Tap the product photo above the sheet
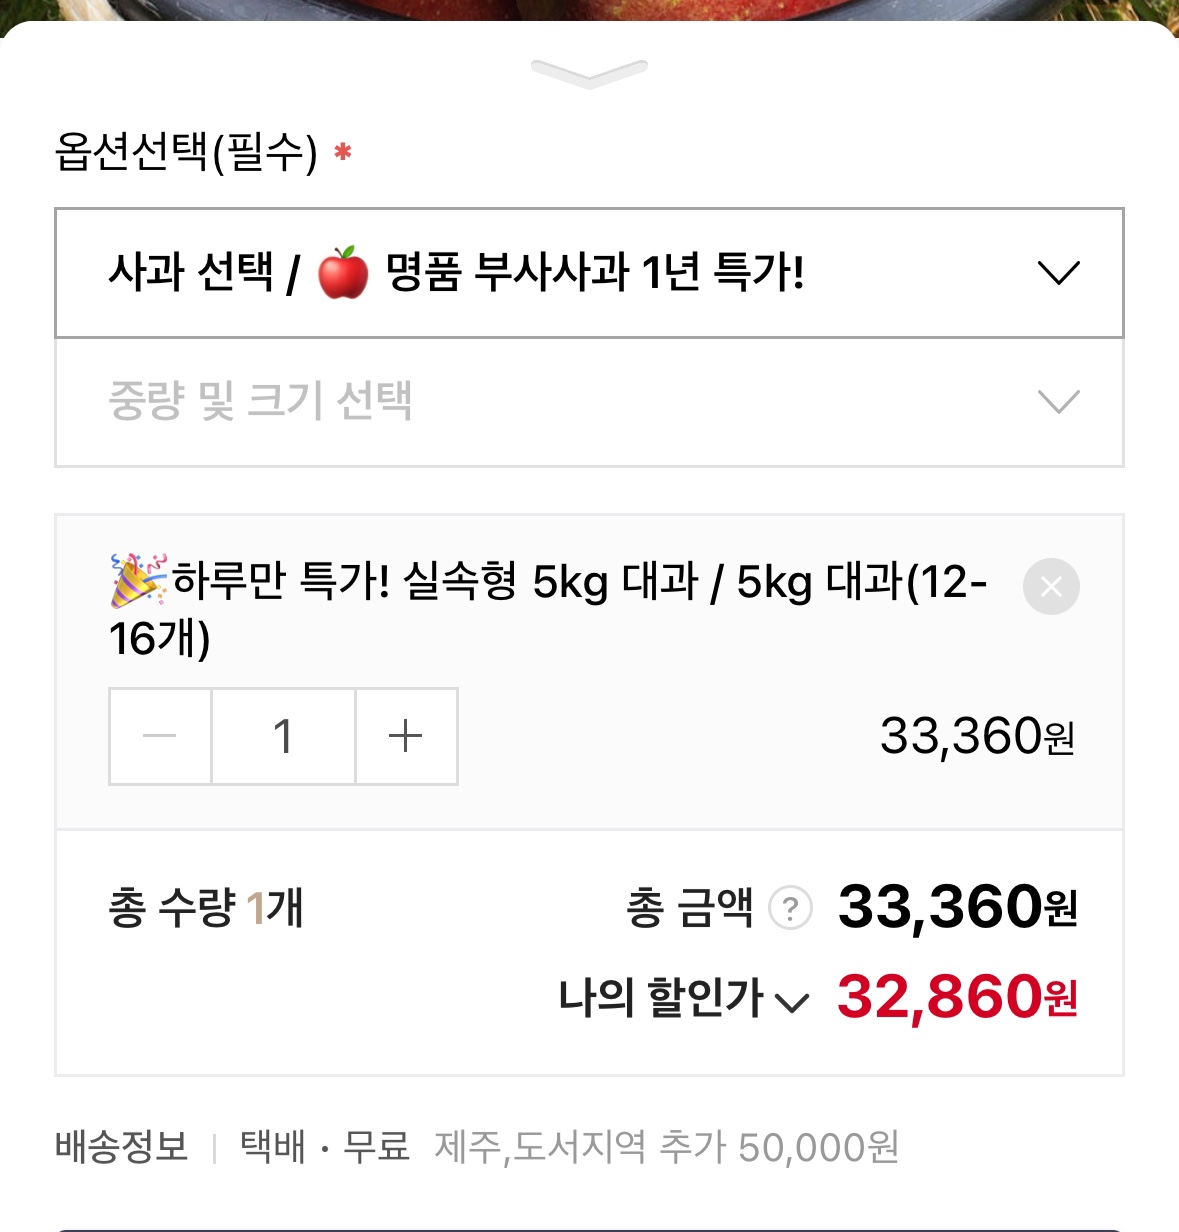The height and width of the screenshot is (1232, 1179). (x=589, y=9)
